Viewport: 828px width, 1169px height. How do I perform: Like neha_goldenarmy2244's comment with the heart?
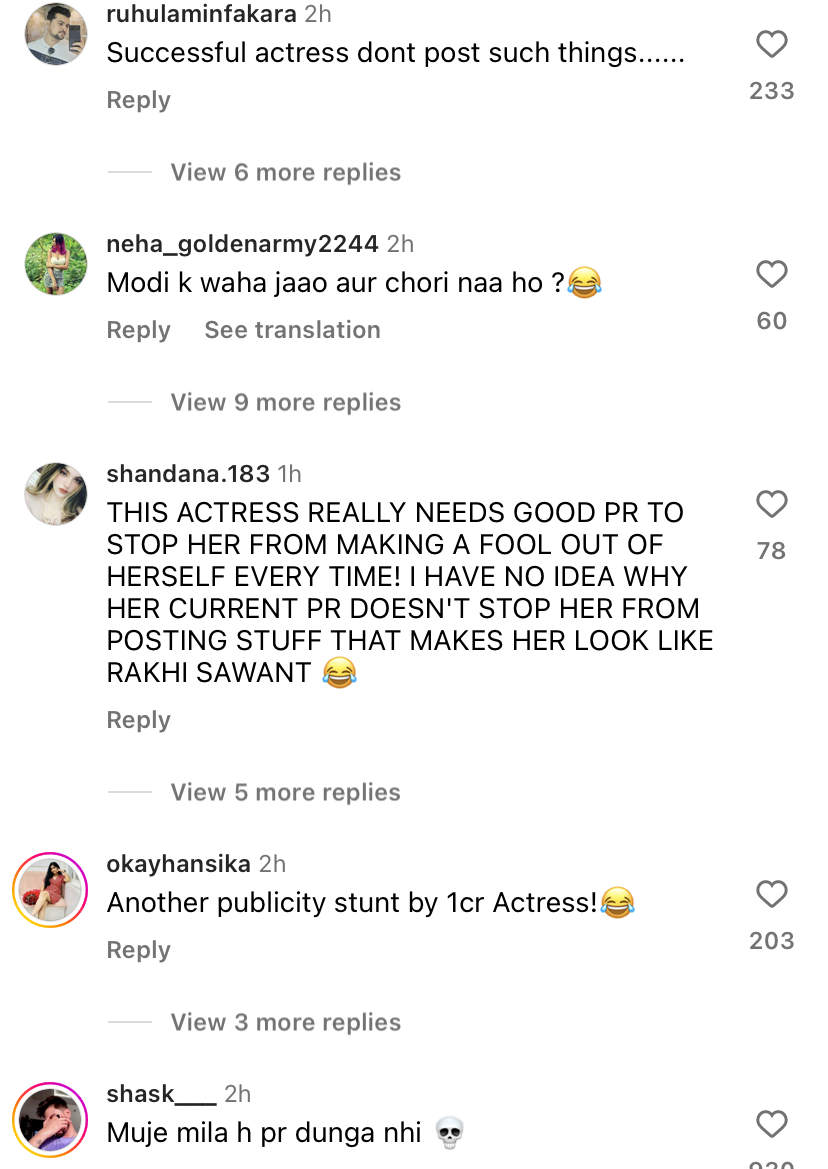(771, 274)
